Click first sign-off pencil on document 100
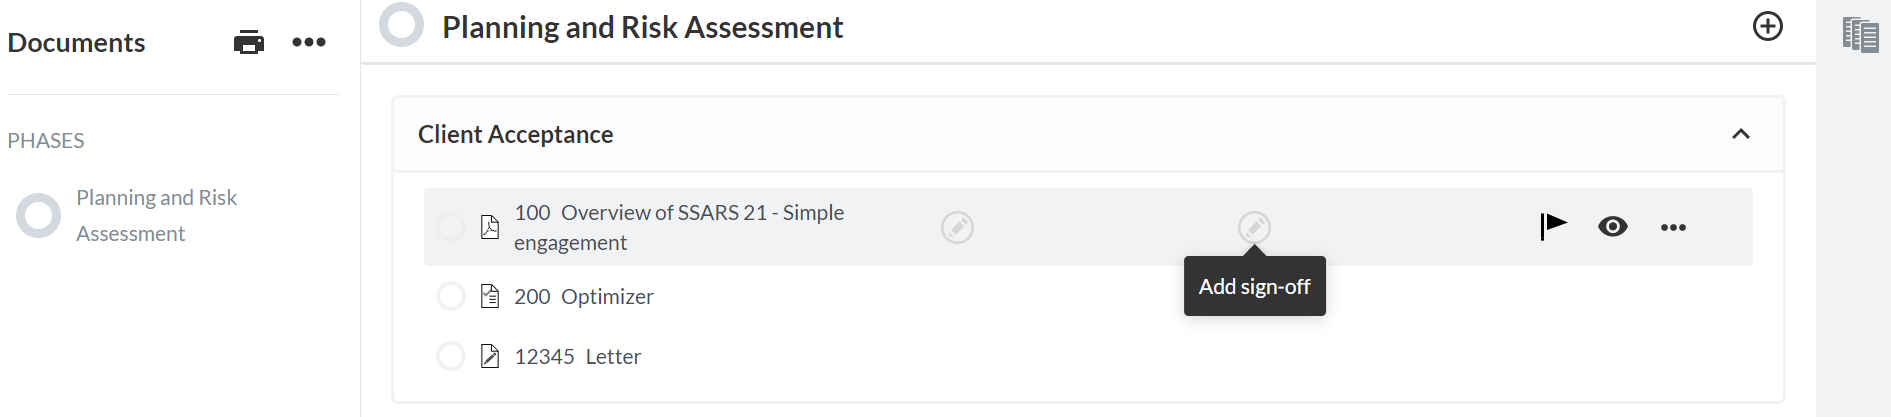The image size is (1891, 417). 957,228
